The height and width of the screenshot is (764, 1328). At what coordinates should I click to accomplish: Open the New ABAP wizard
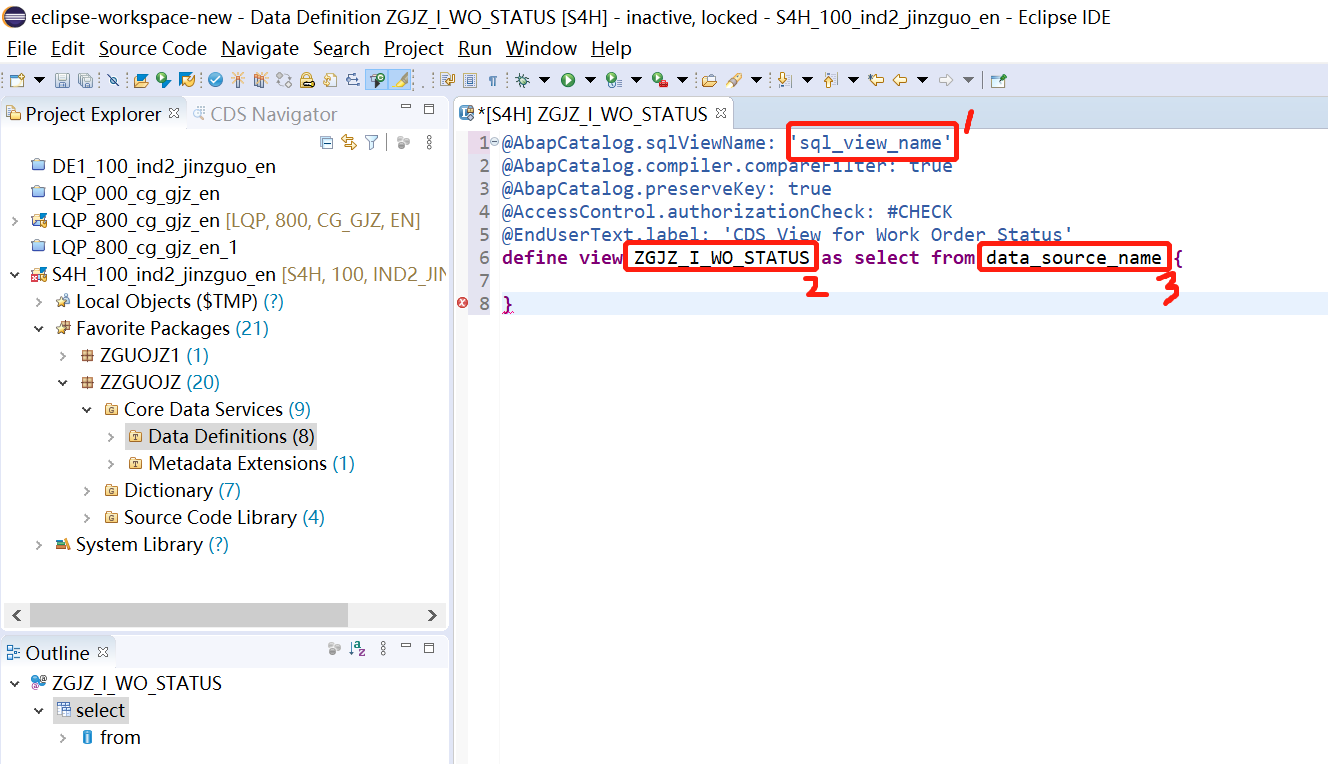(17, 79)
